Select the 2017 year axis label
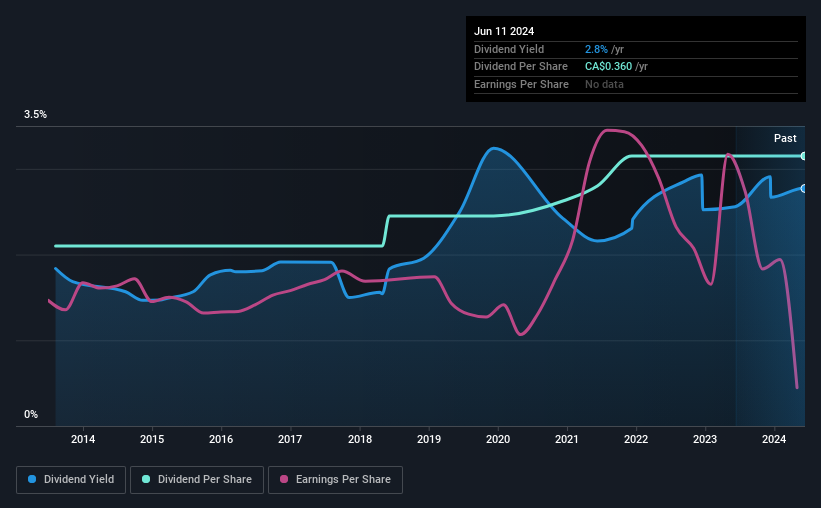The height and width of the screenshot is (508, 821). pyautogui.click(x=290, y=439)
